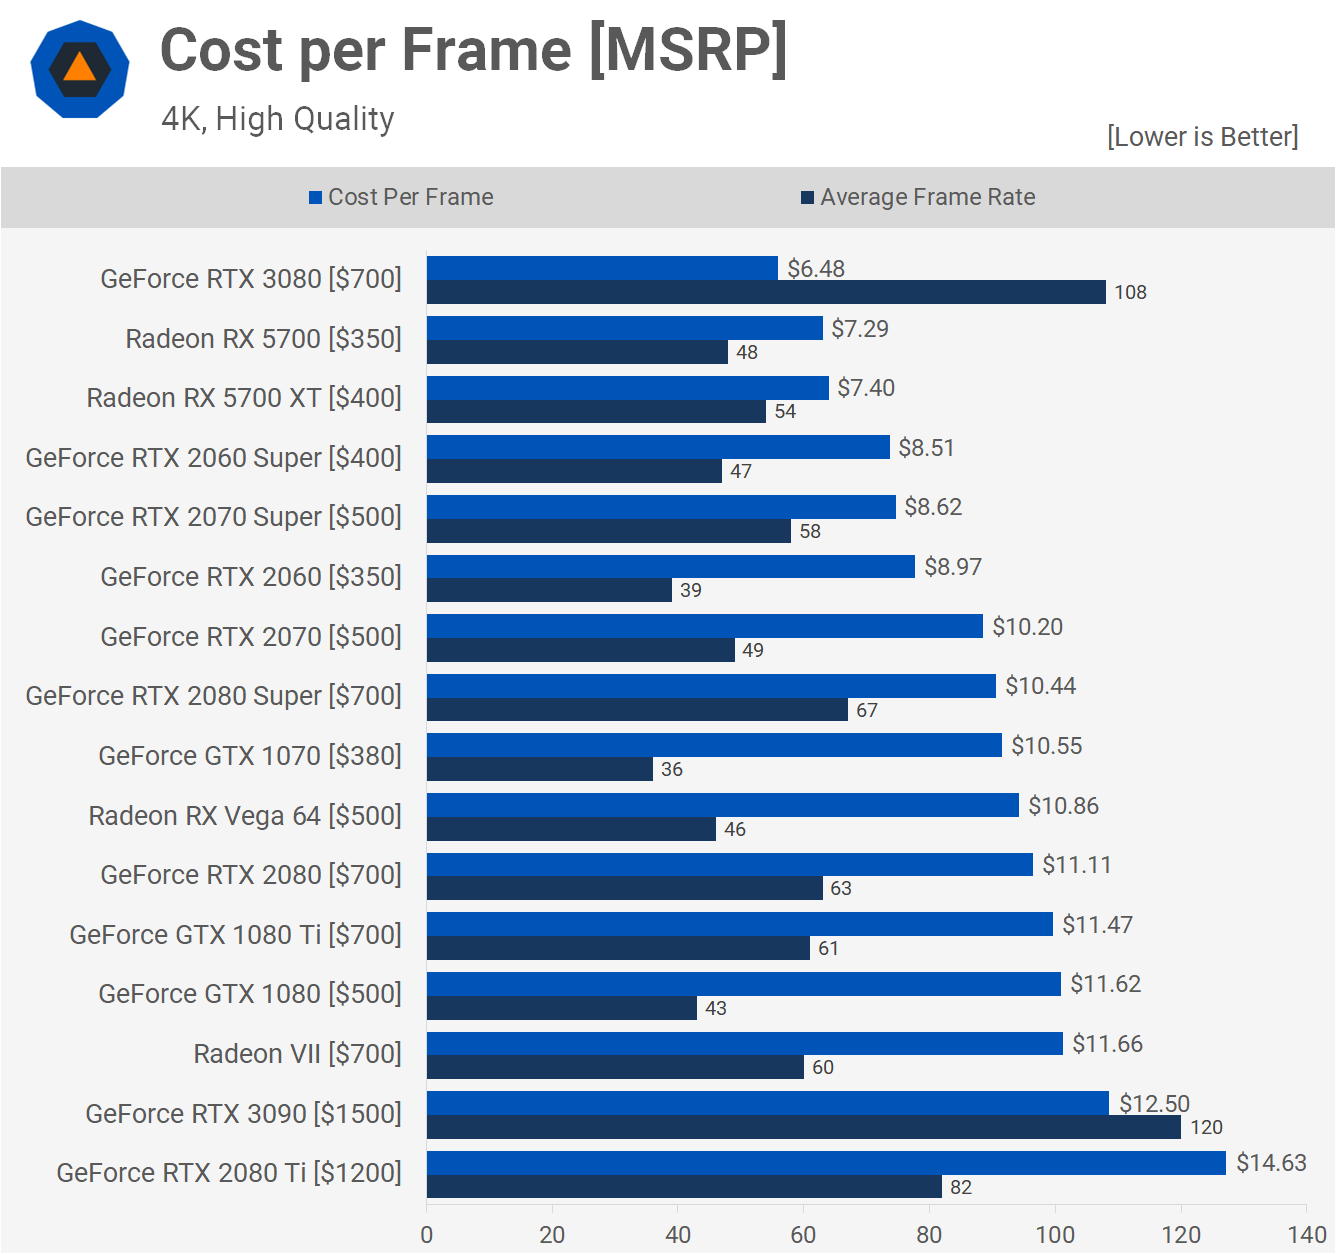Click the RTX 3080 cost per frame bar
Image resolution: width=1336 pixels, height=1254 pixels.
click(x=602, y=269)
